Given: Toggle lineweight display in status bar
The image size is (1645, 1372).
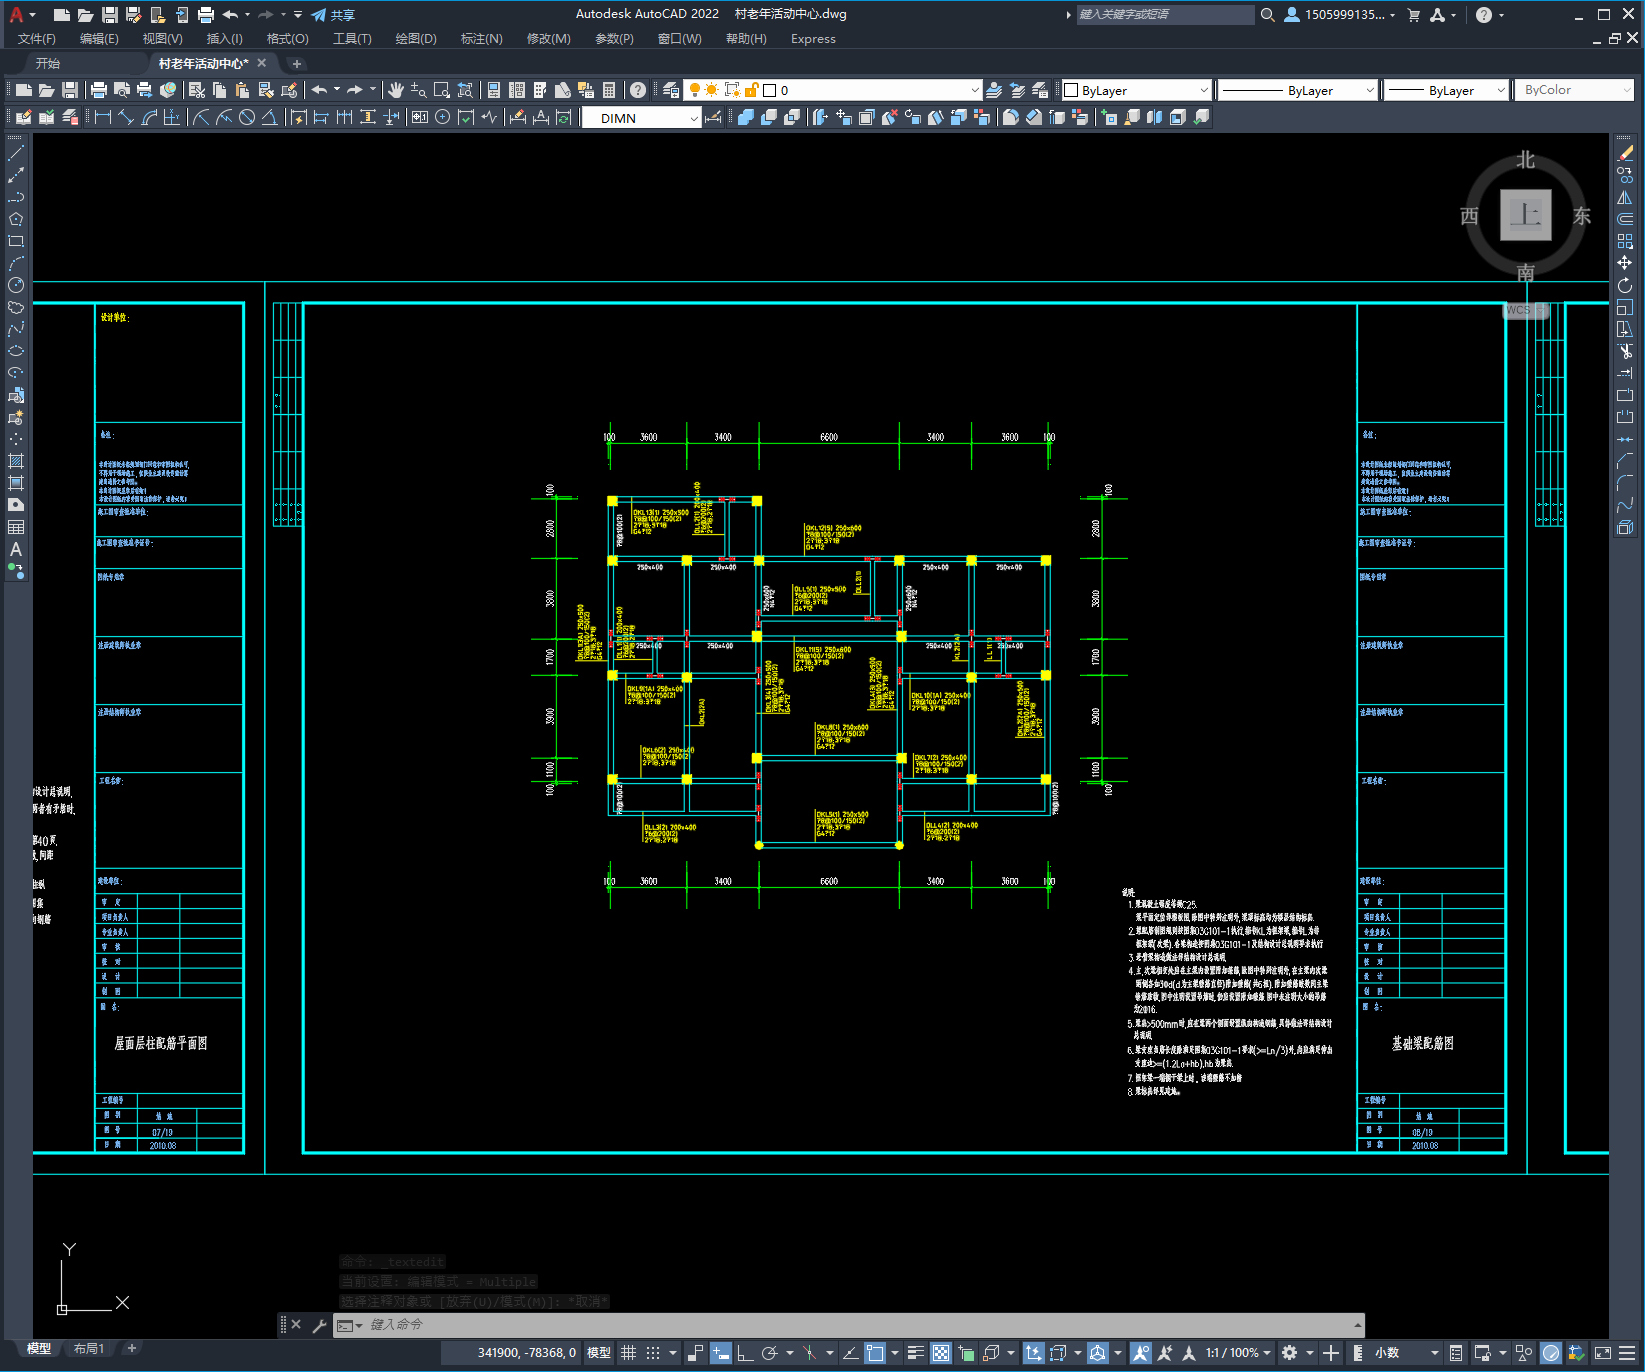Looking at the screenshot, I should (x=915, y=1352).
